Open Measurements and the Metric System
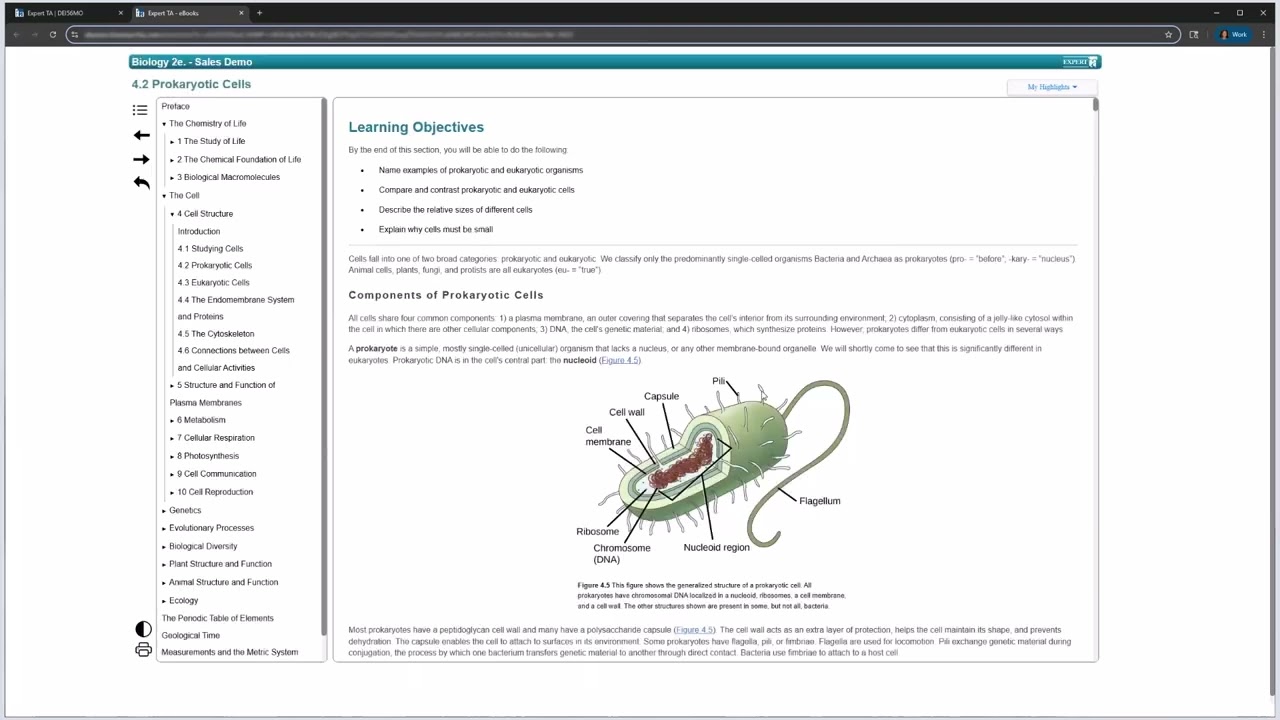Viewport: 1280px width, 720px height. (x=229, y=652)
